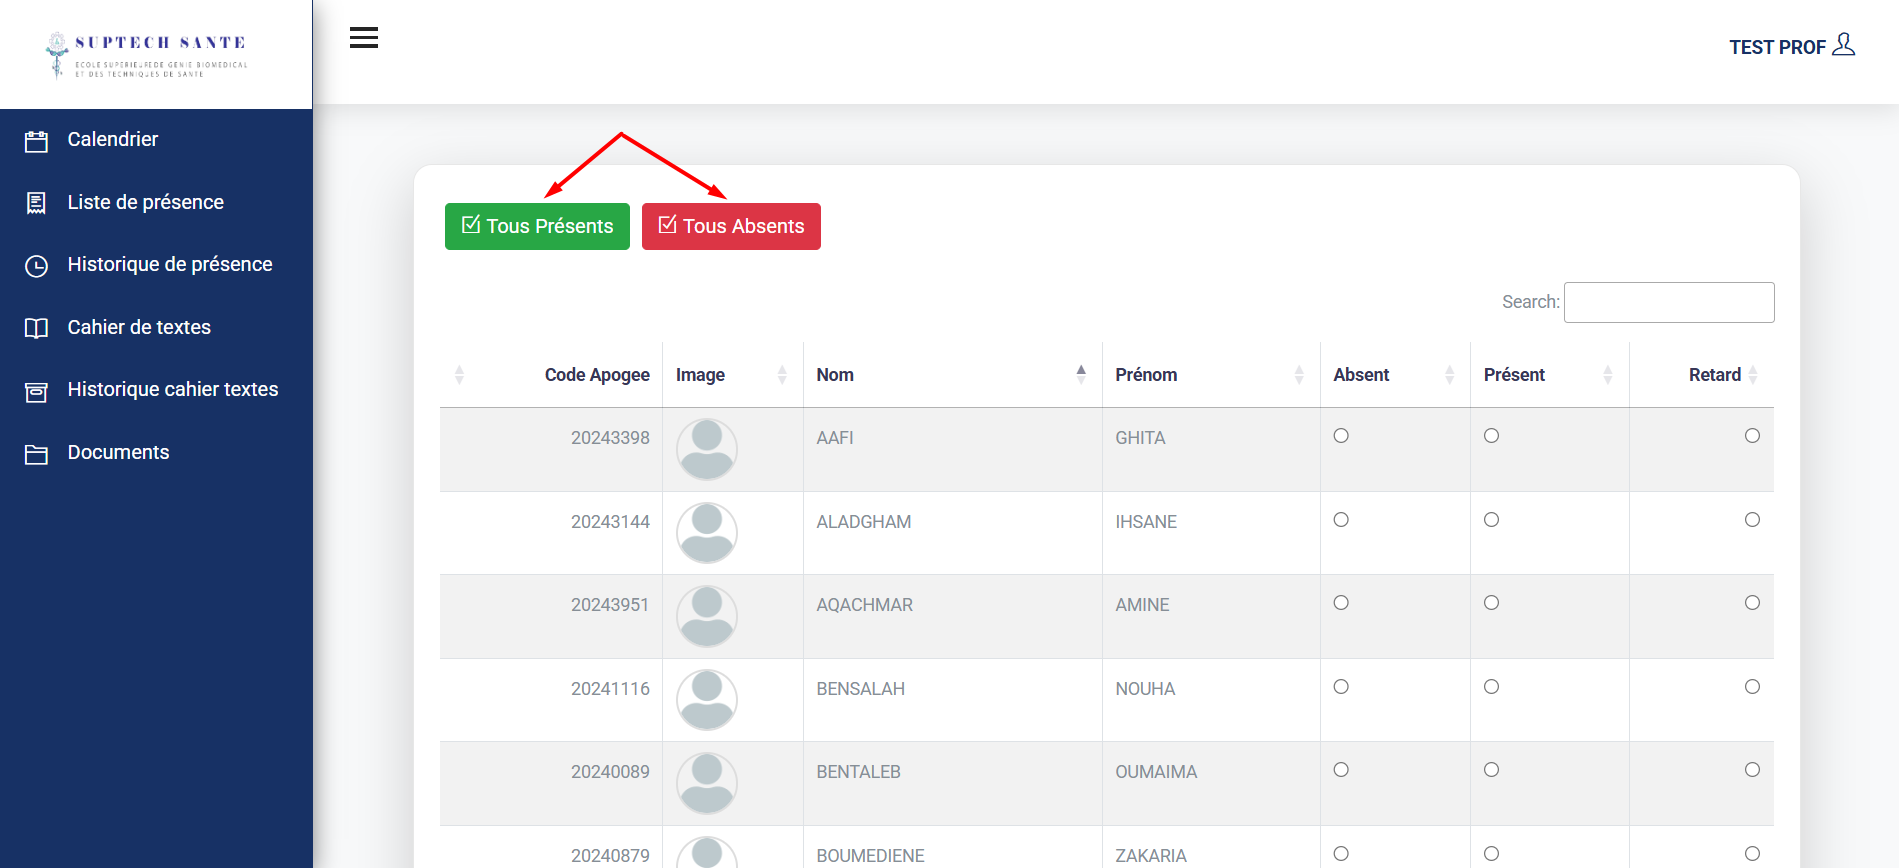This screenshot has height=868, width=1899.
Task: Click the Historique de présence clock icon
Action: pos(36,266)
